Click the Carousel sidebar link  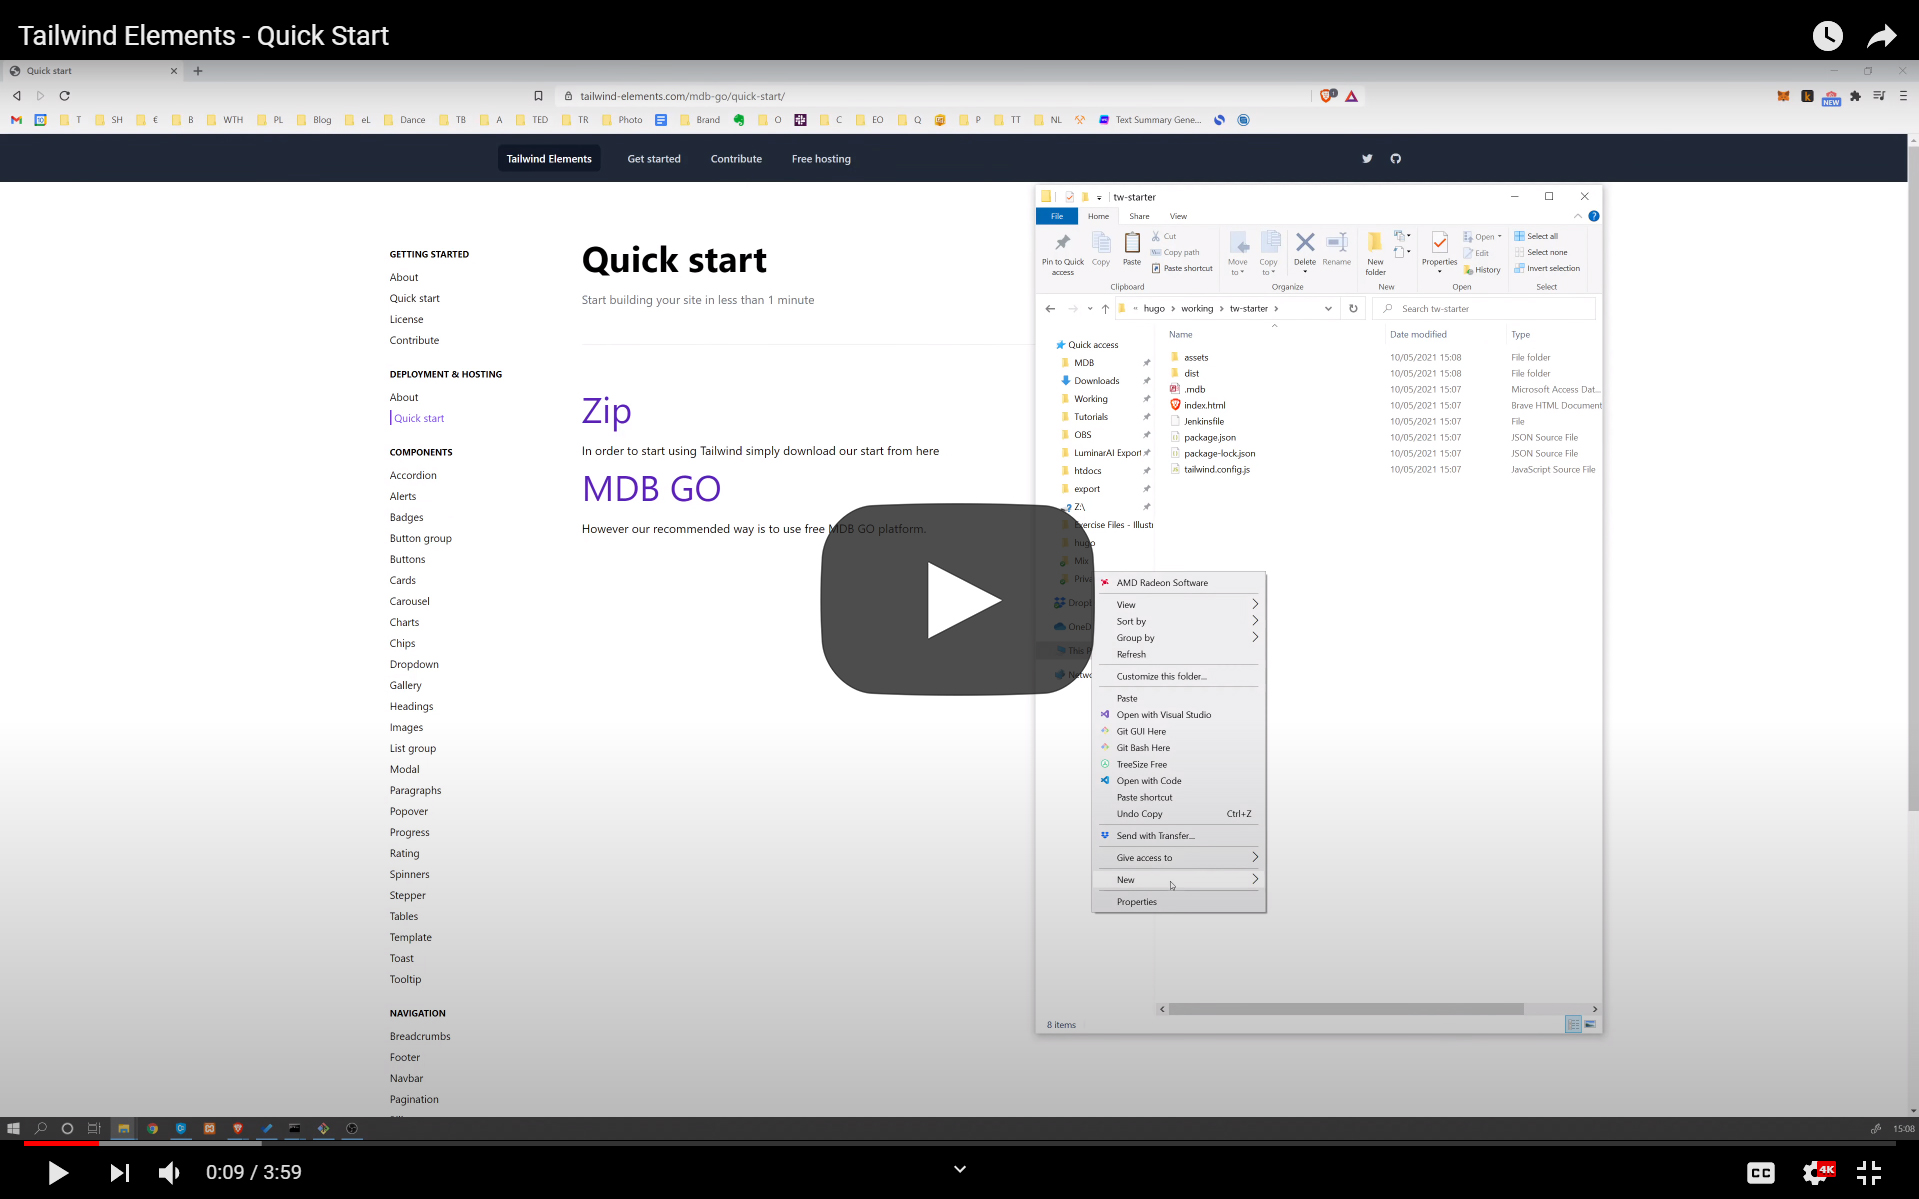tap(410, 601)
